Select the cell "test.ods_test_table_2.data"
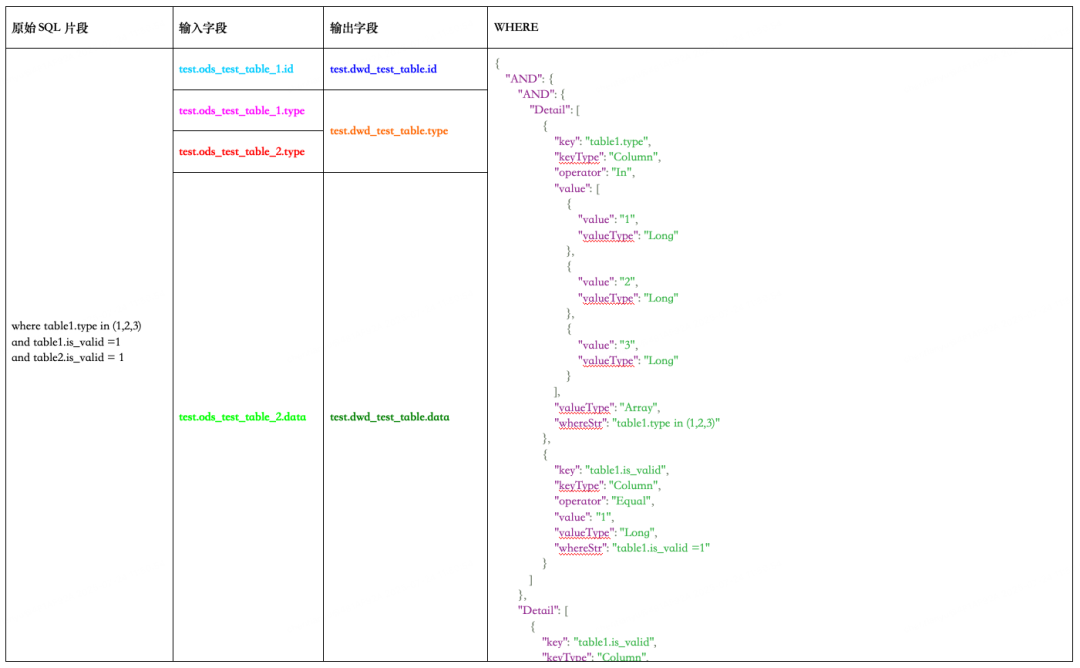This screenshot has width=1080, height=668. coord(248,417)
